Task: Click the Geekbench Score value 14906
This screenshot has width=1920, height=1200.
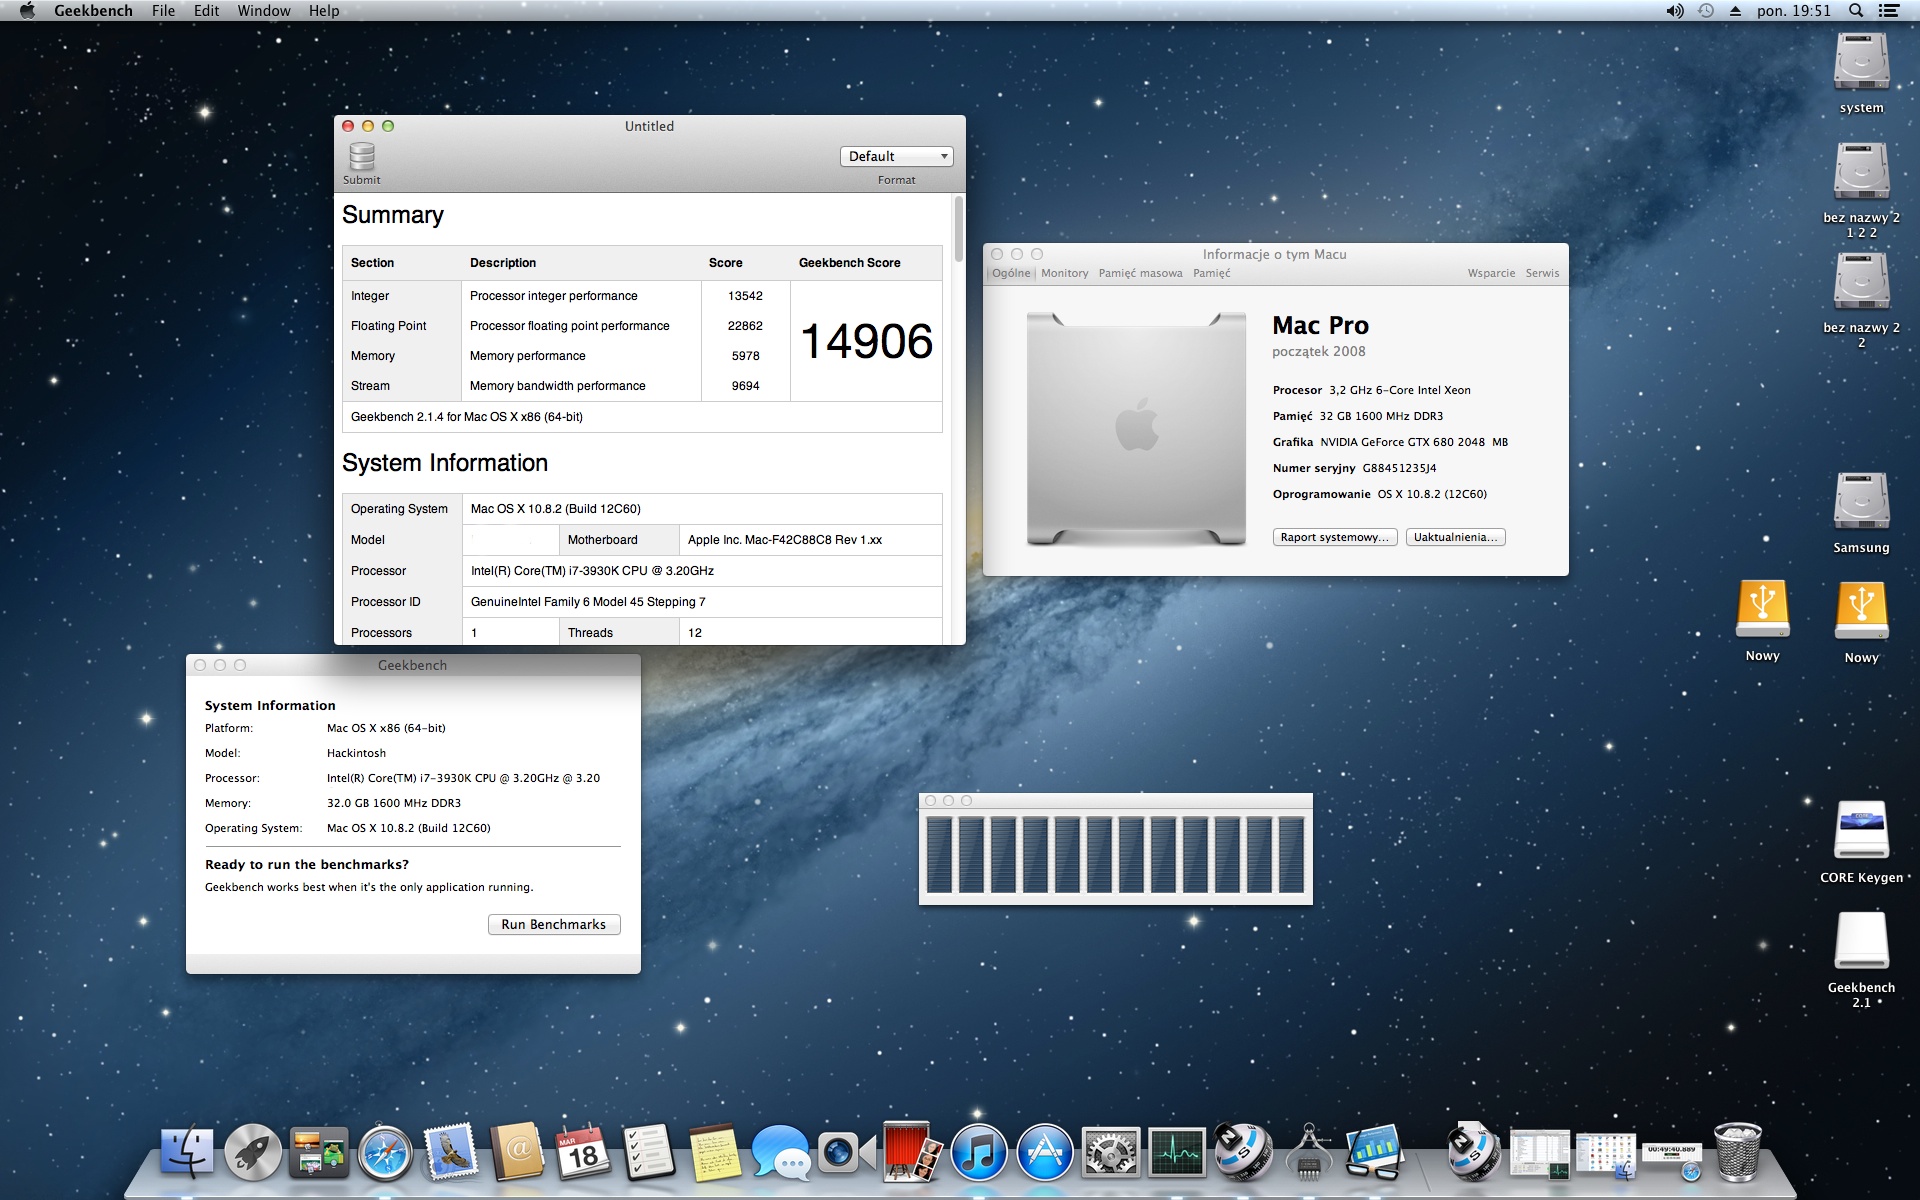Action: pos(867,341)
